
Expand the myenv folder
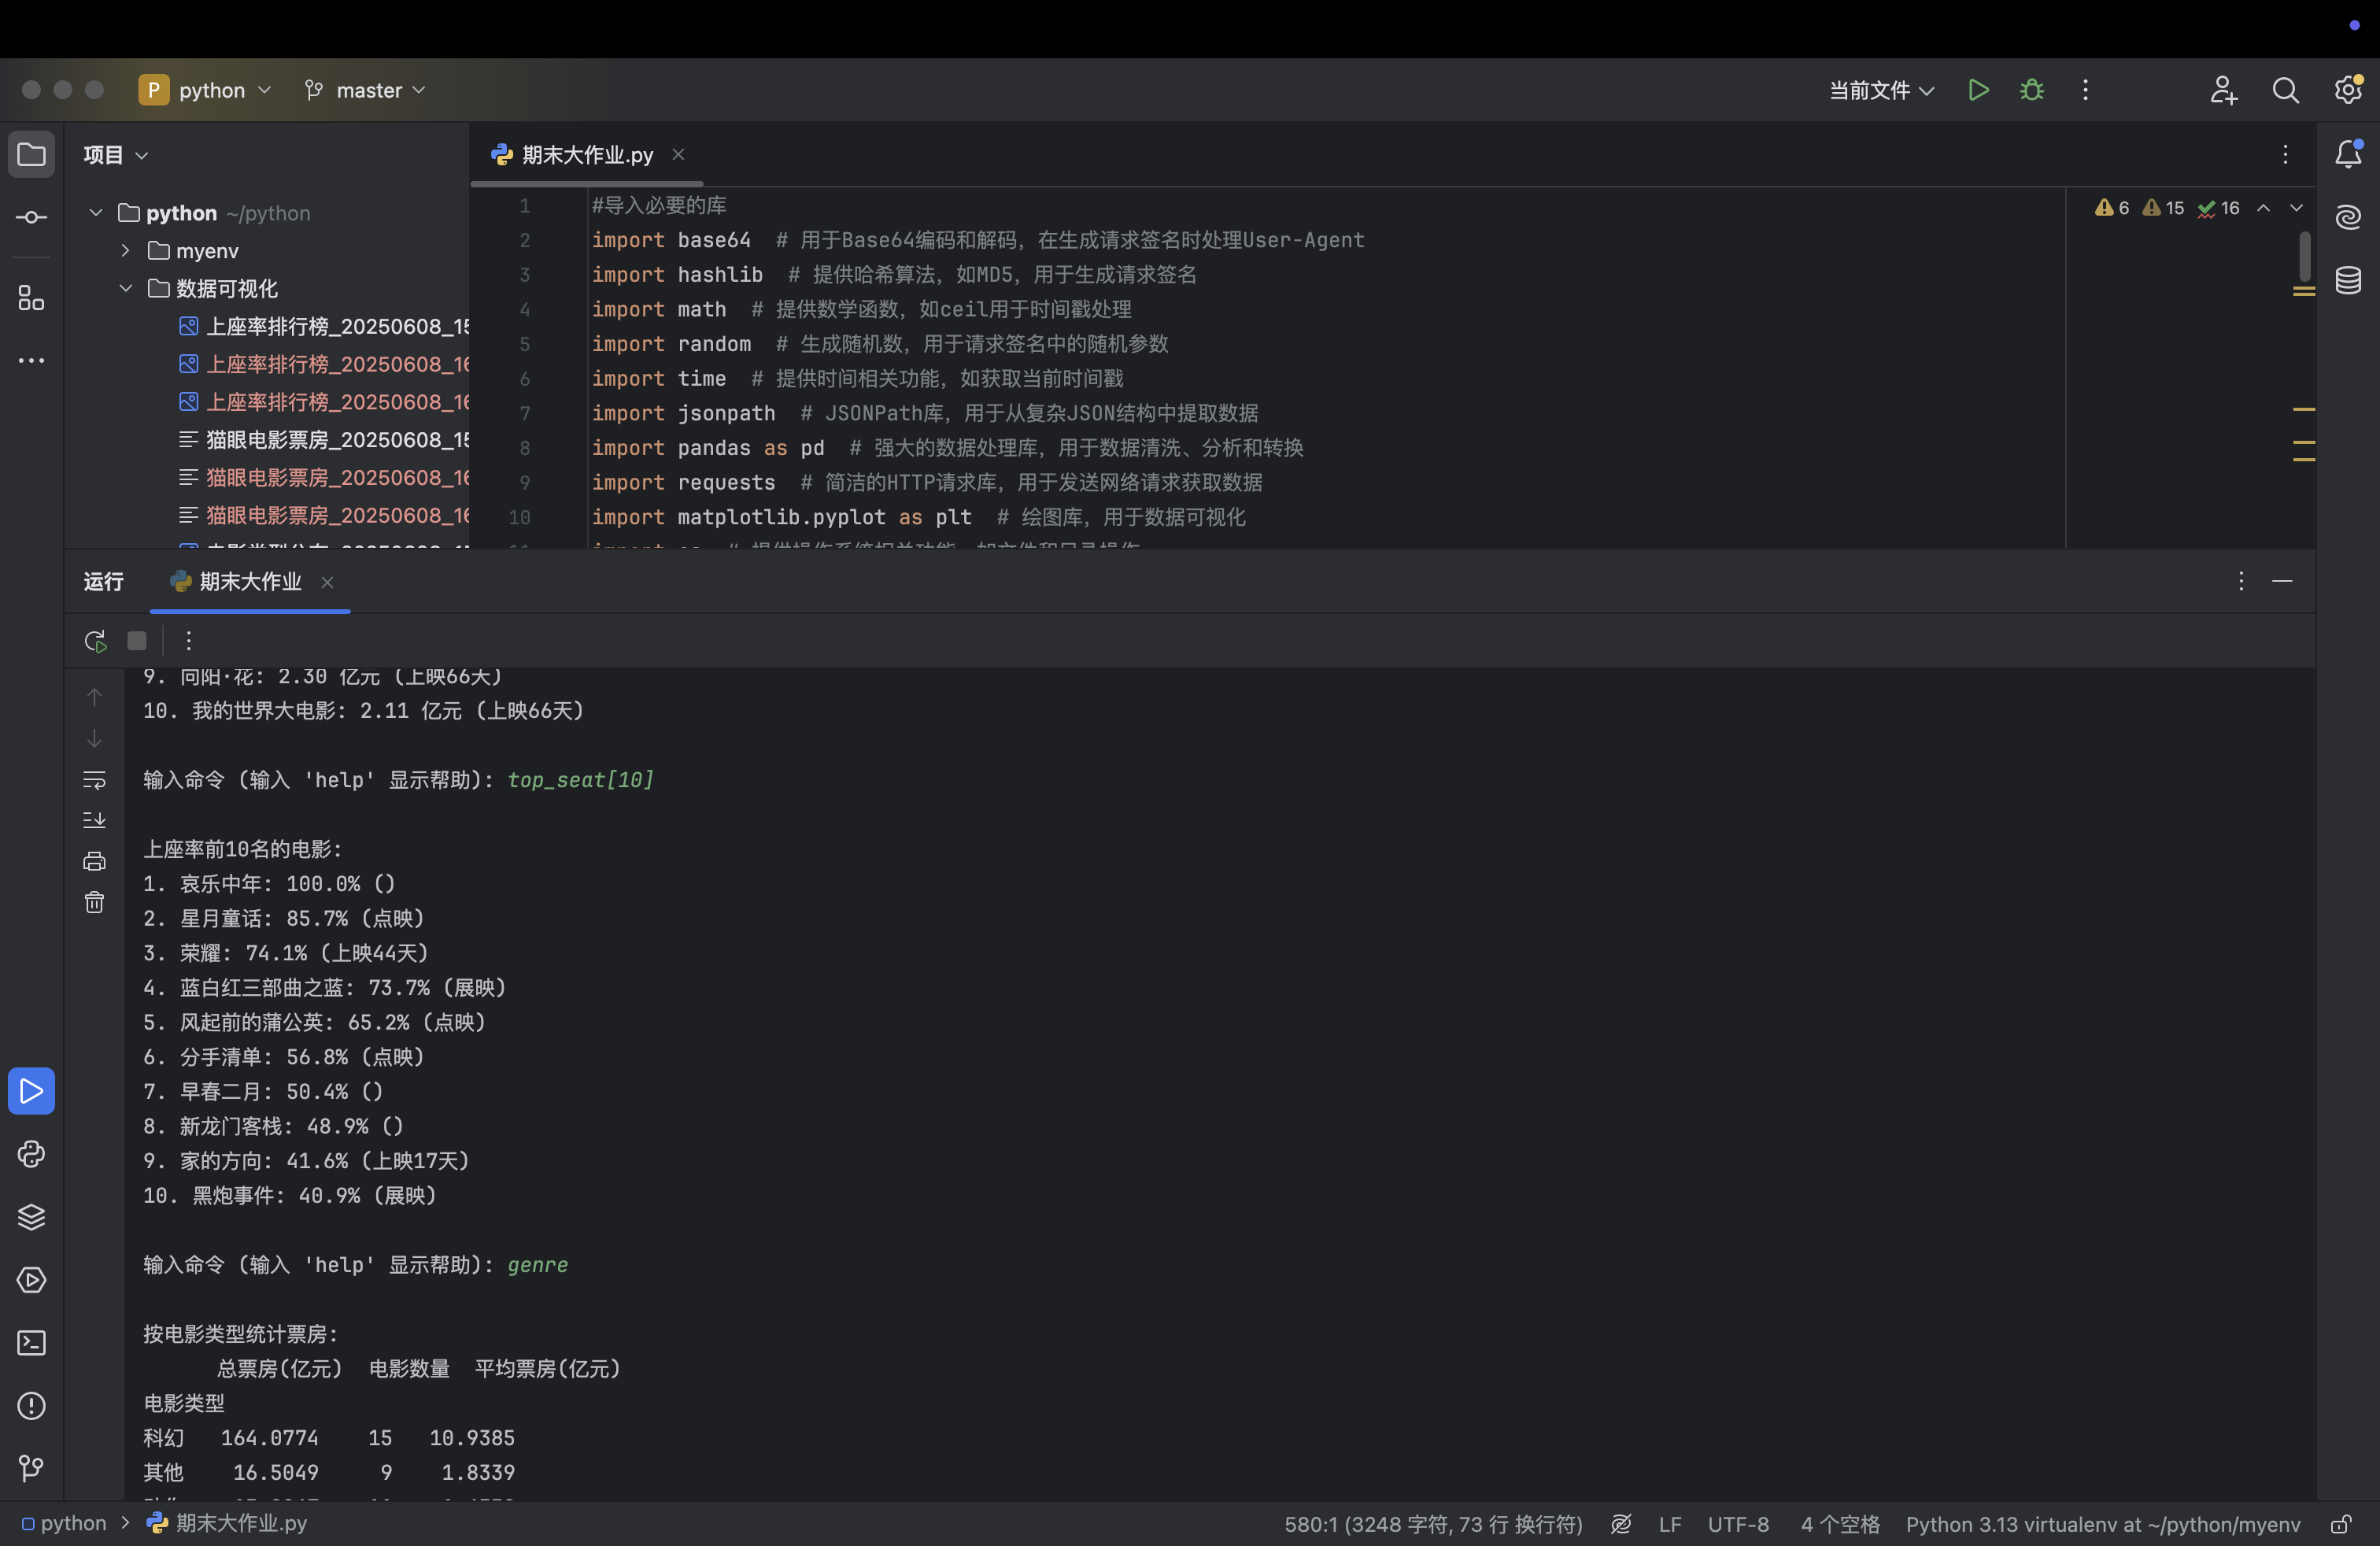[125, 250]
